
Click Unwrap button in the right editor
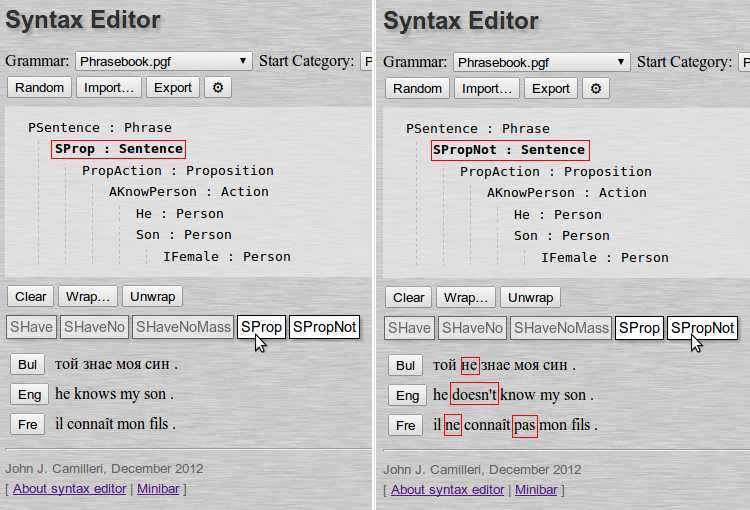530,297
